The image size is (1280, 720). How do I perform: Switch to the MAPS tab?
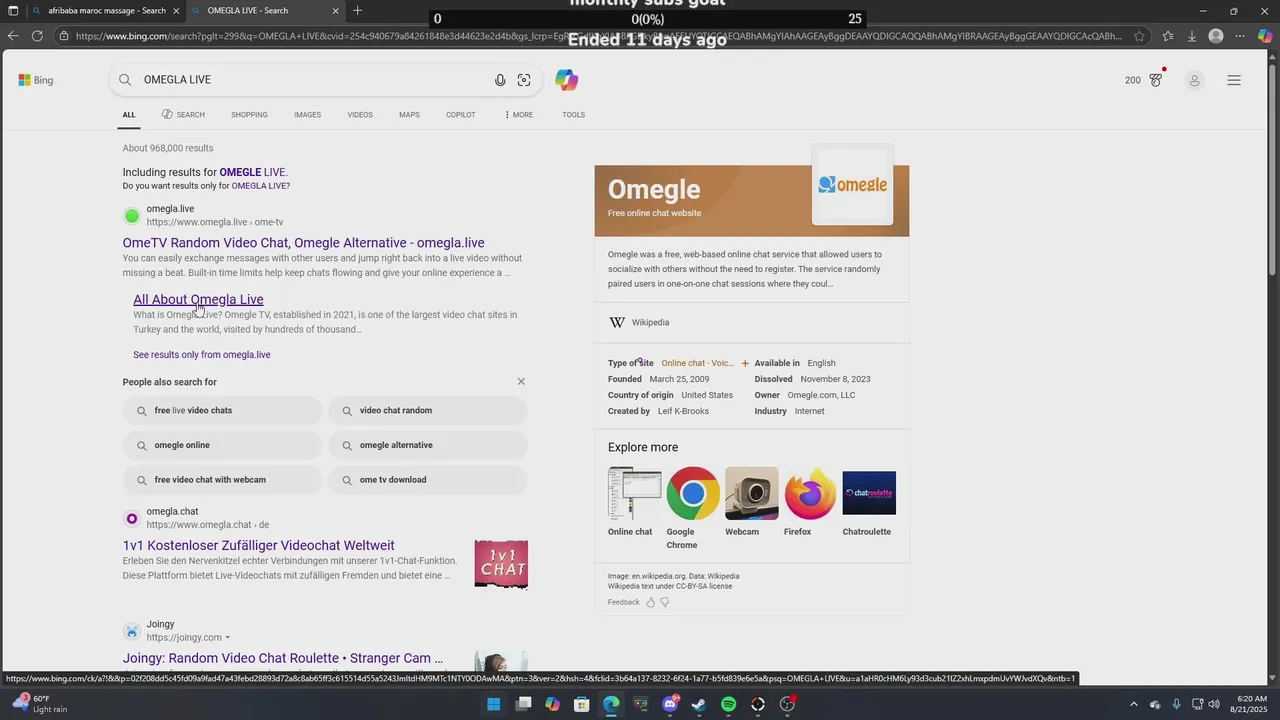[409, 115]
